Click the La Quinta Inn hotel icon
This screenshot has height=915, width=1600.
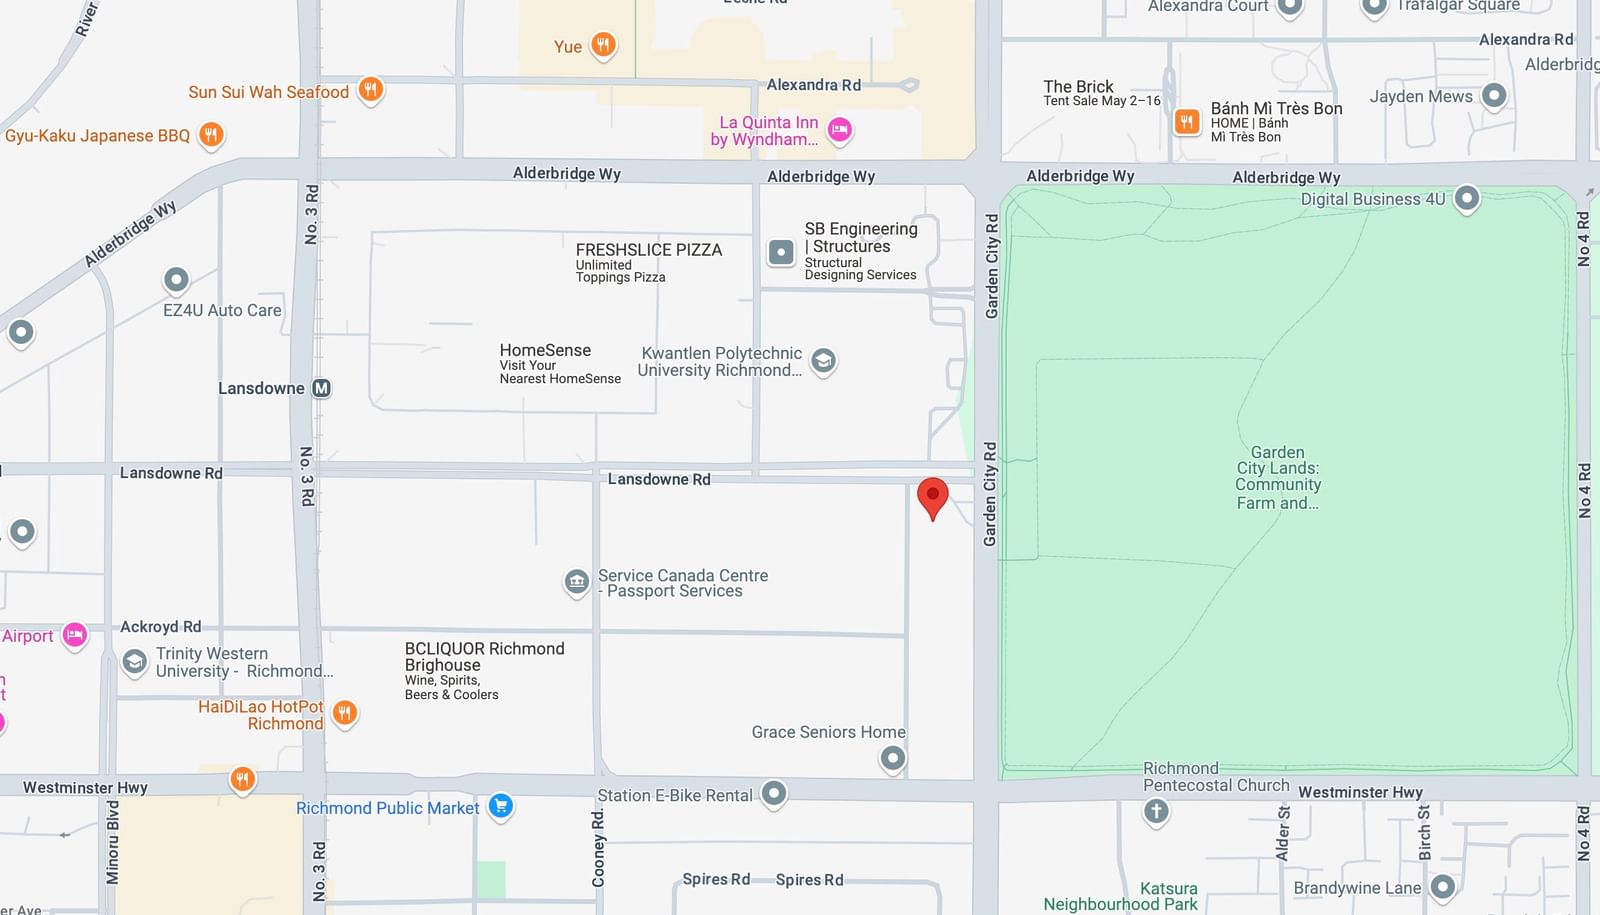(x=840, y=129)
